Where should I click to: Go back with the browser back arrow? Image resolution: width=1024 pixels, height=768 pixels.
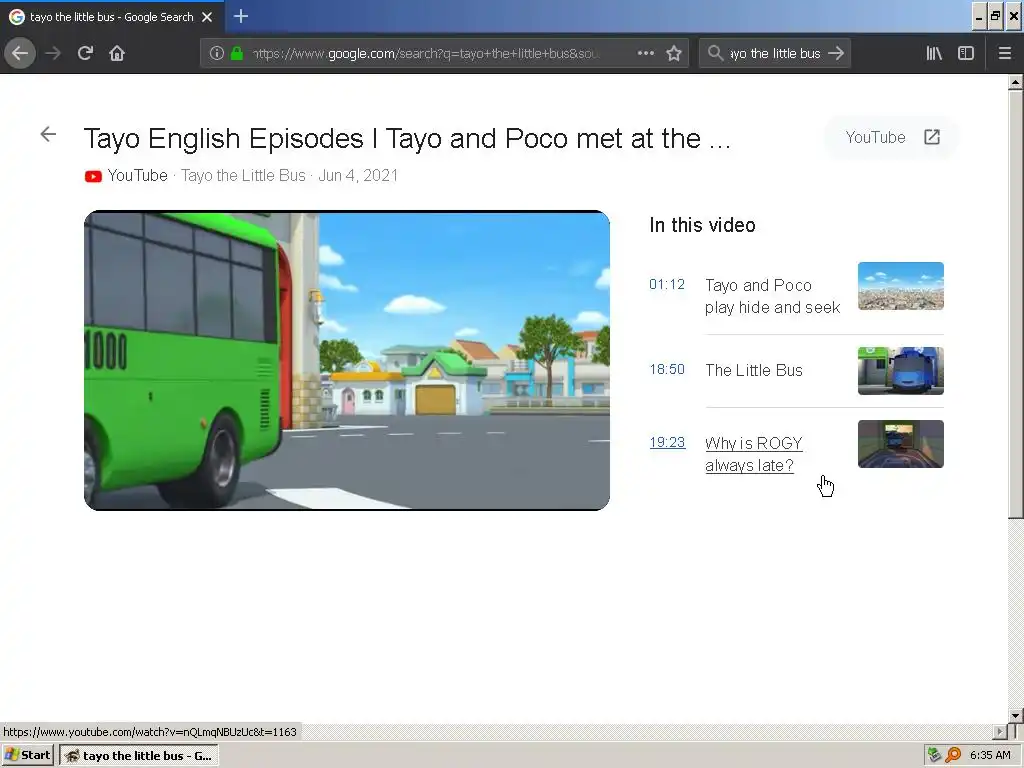pos(20,53)
